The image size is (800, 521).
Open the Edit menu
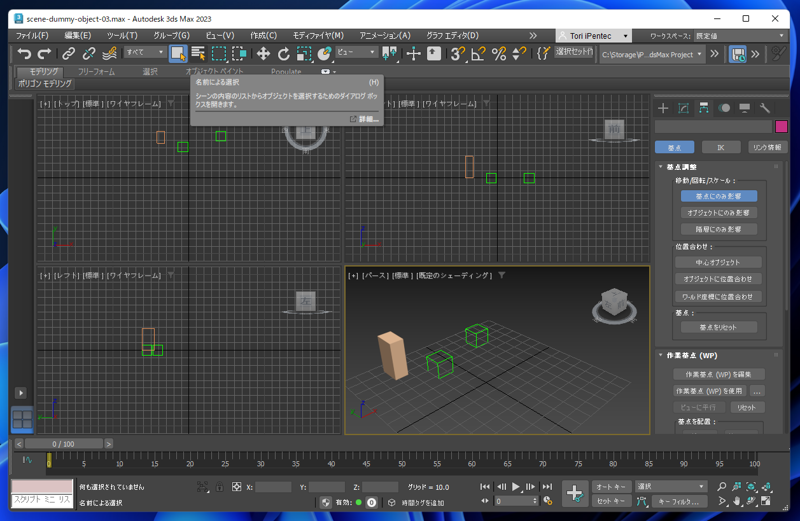(78, 36)
